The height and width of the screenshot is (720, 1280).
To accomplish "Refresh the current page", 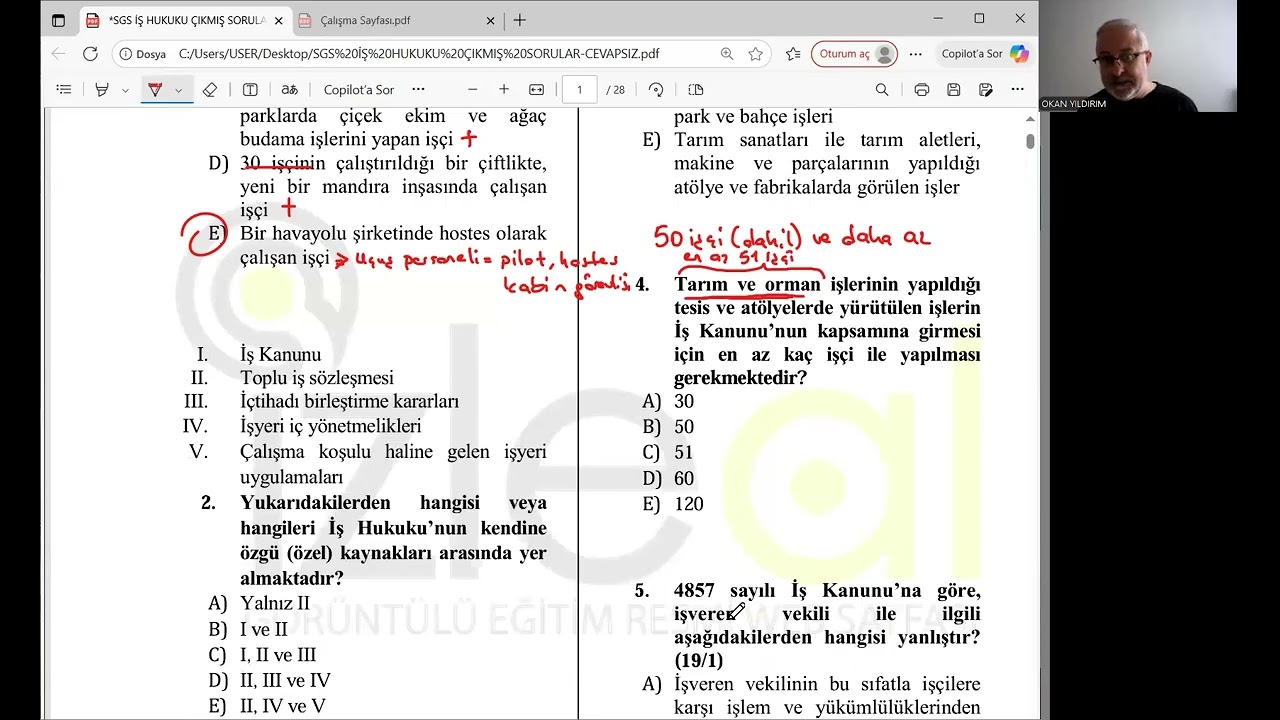I will pos(90,54).
